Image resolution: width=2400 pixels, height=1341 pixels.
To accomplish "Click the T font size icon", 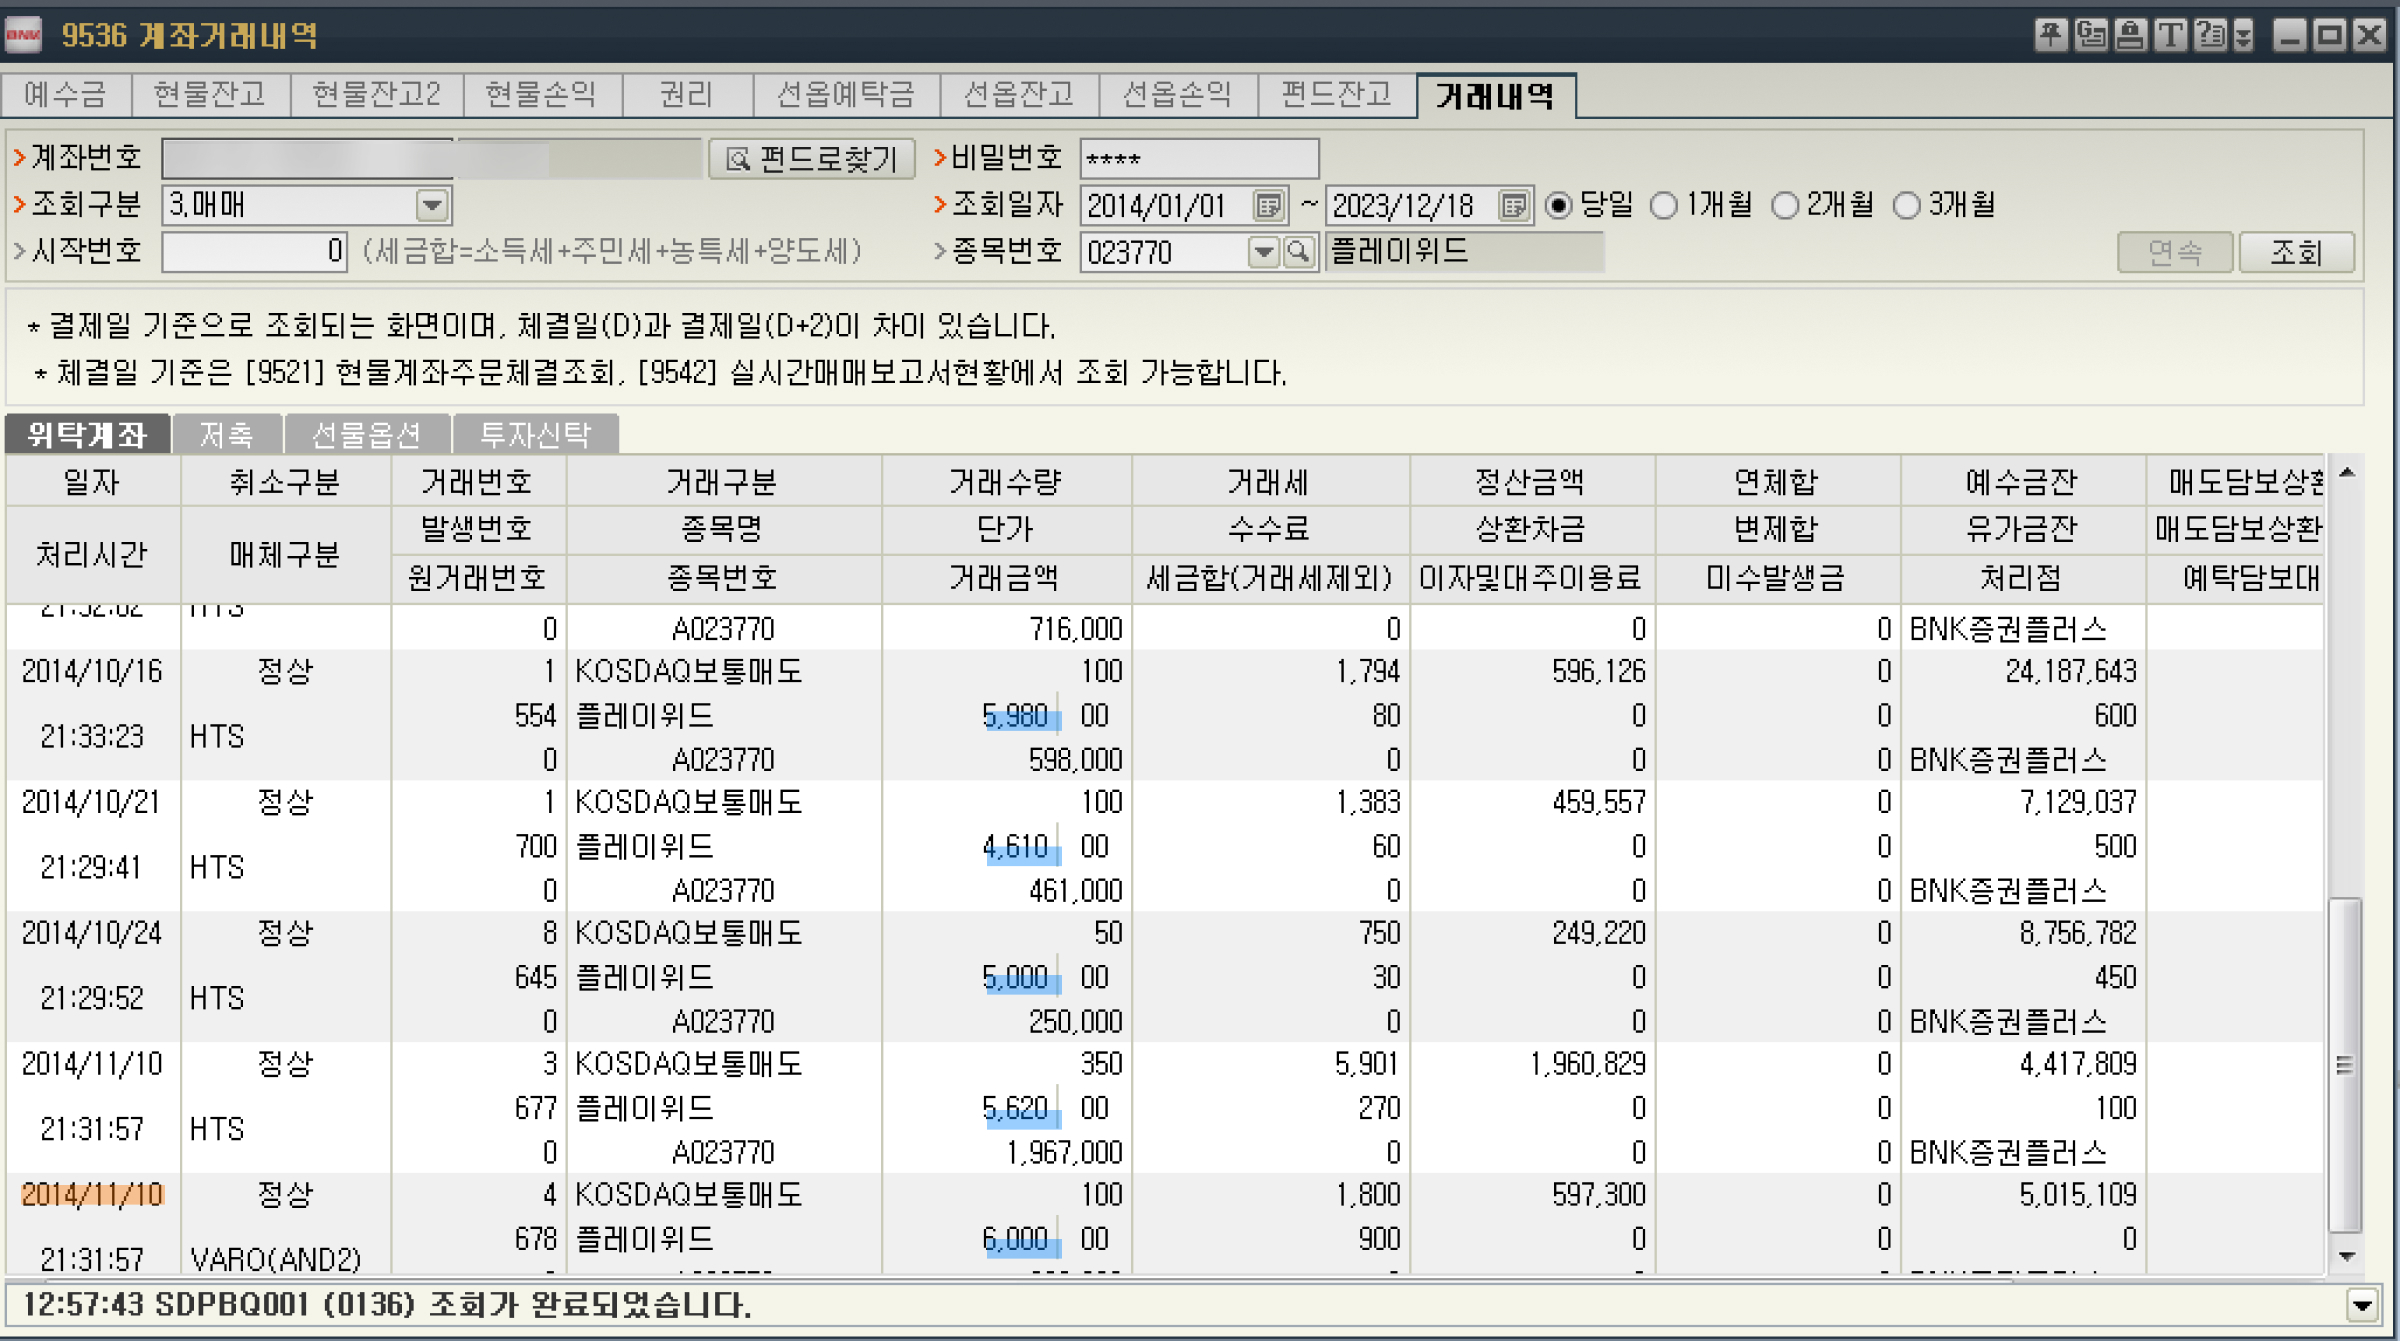I will click(x=2170, y=36).
